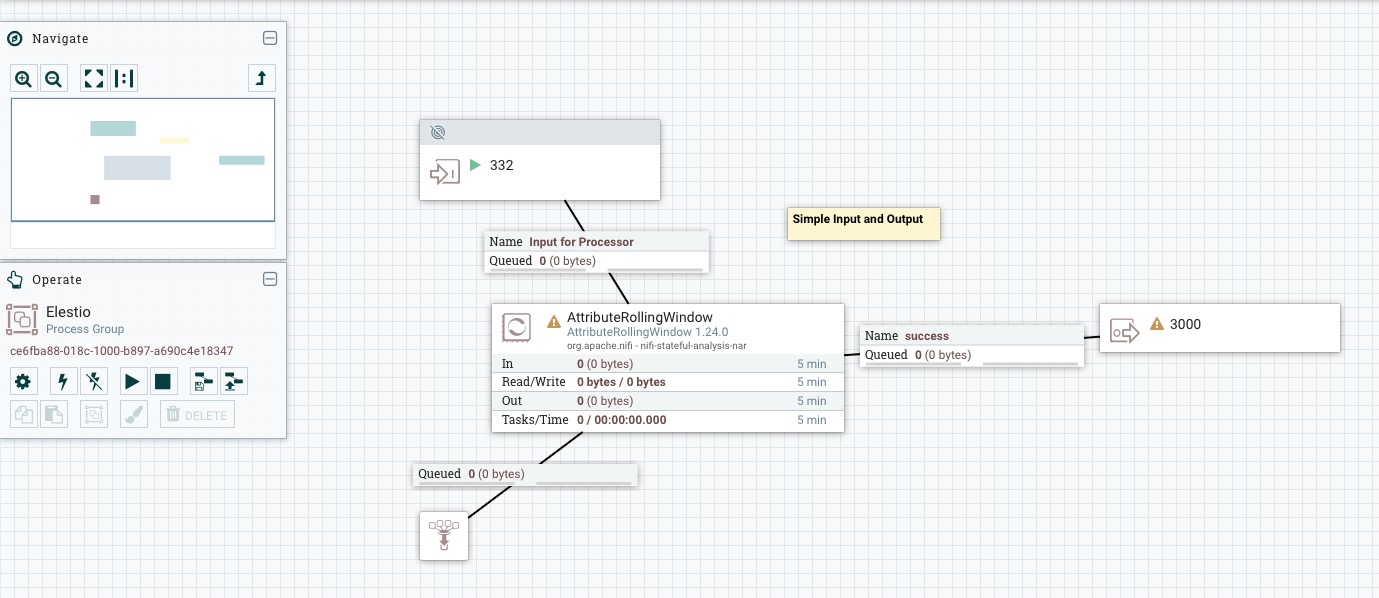1379x598 pixels.
Task: Disable components with the slashed lightning icon
Action: 93,381
